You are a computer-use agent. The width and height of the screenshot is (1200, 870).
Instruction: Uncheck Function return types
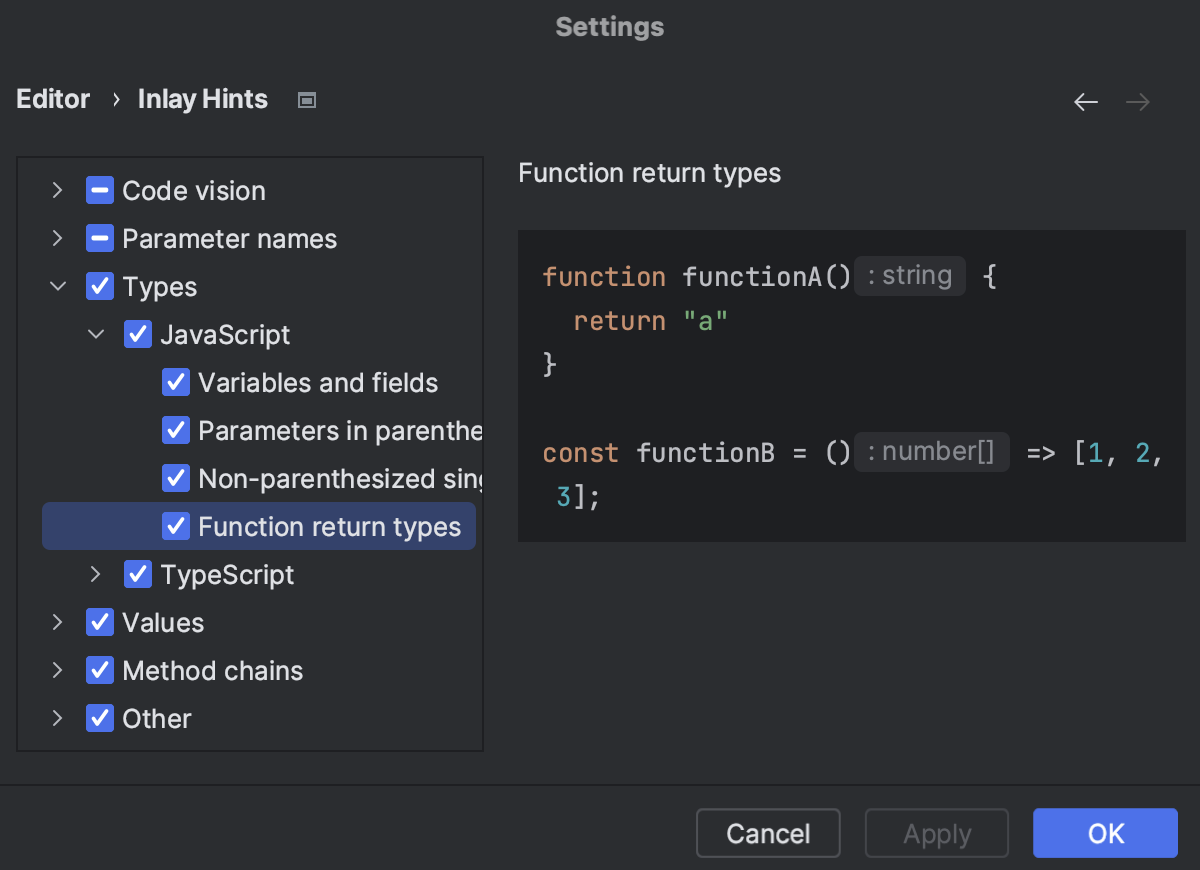click(176, 526)
